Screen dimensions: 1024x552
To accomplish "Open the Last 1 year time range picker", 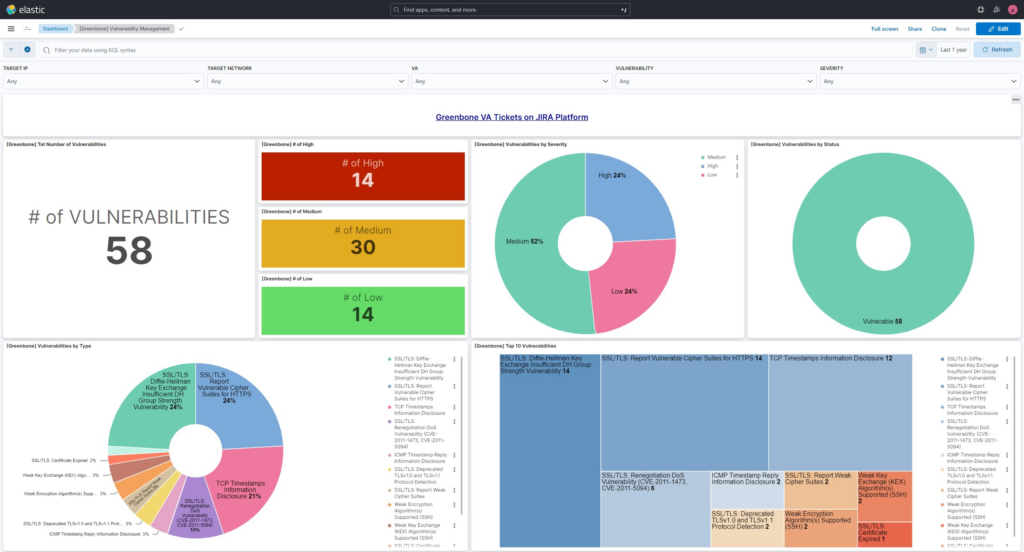I will point(953,50).
